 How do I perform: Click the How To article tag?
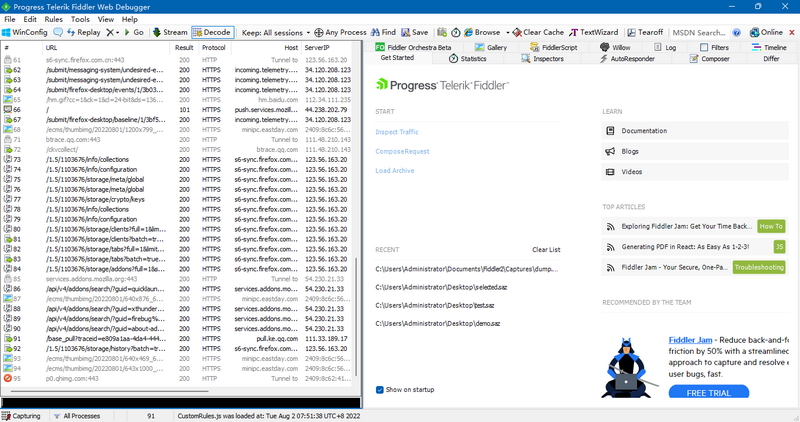coord(771,226)
